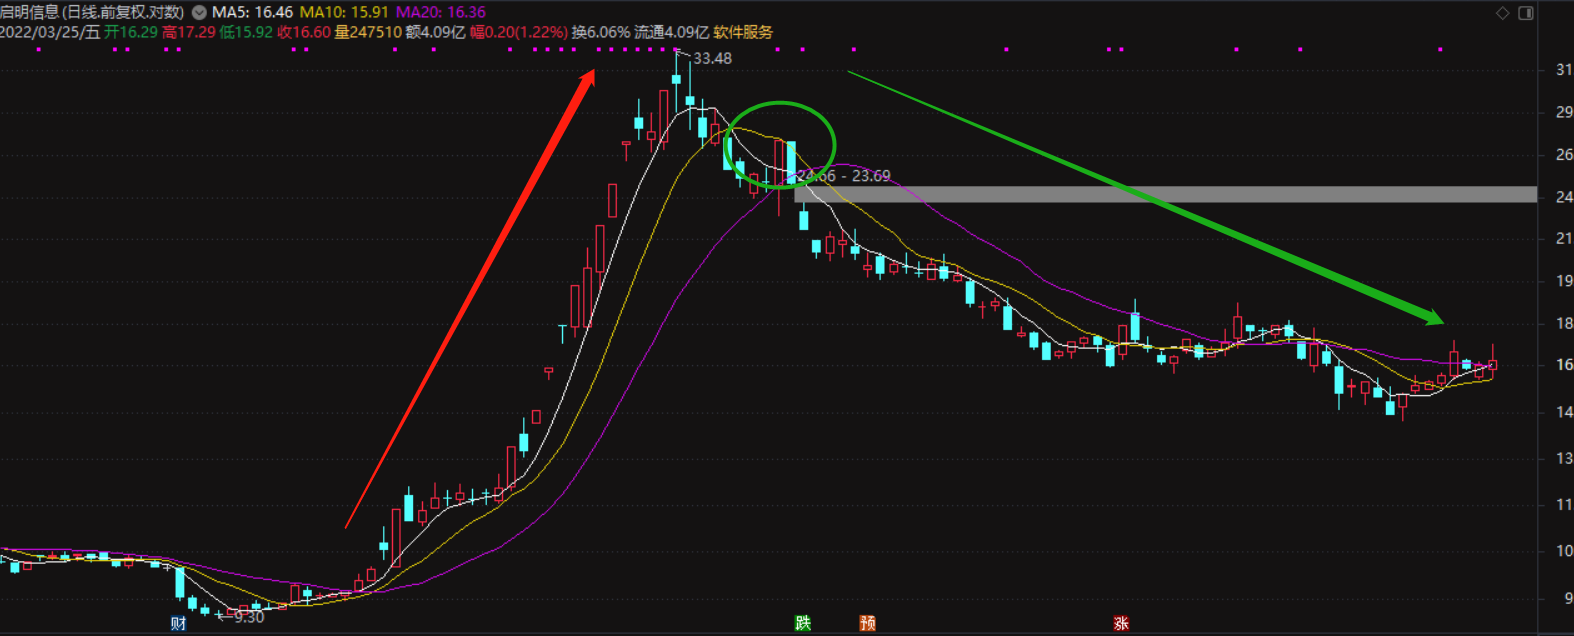Click the green 跌 event marker

click(803, 623)
